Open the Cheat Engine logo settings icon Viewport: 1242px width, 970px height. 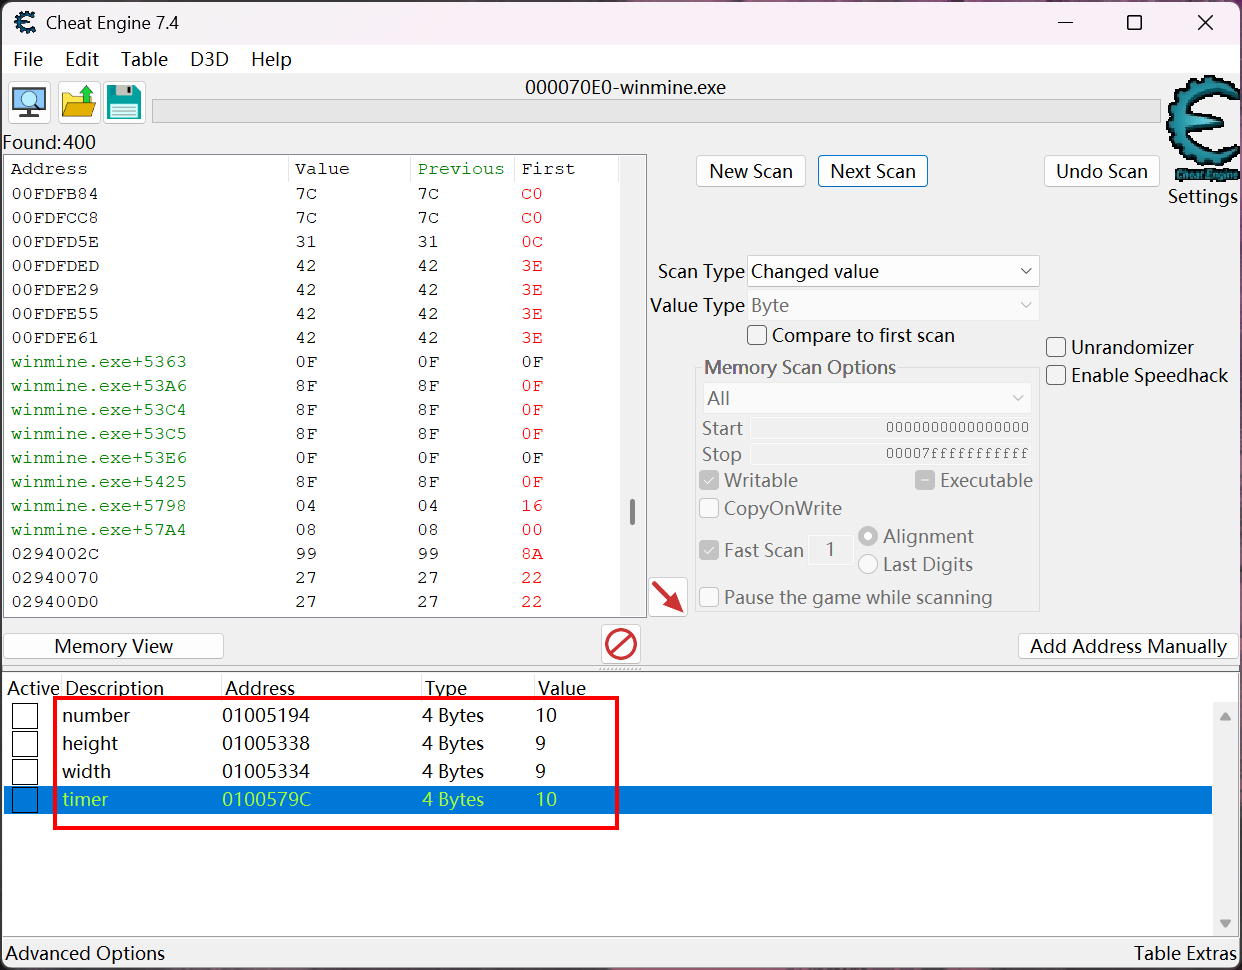click(x=1203, y=127)
